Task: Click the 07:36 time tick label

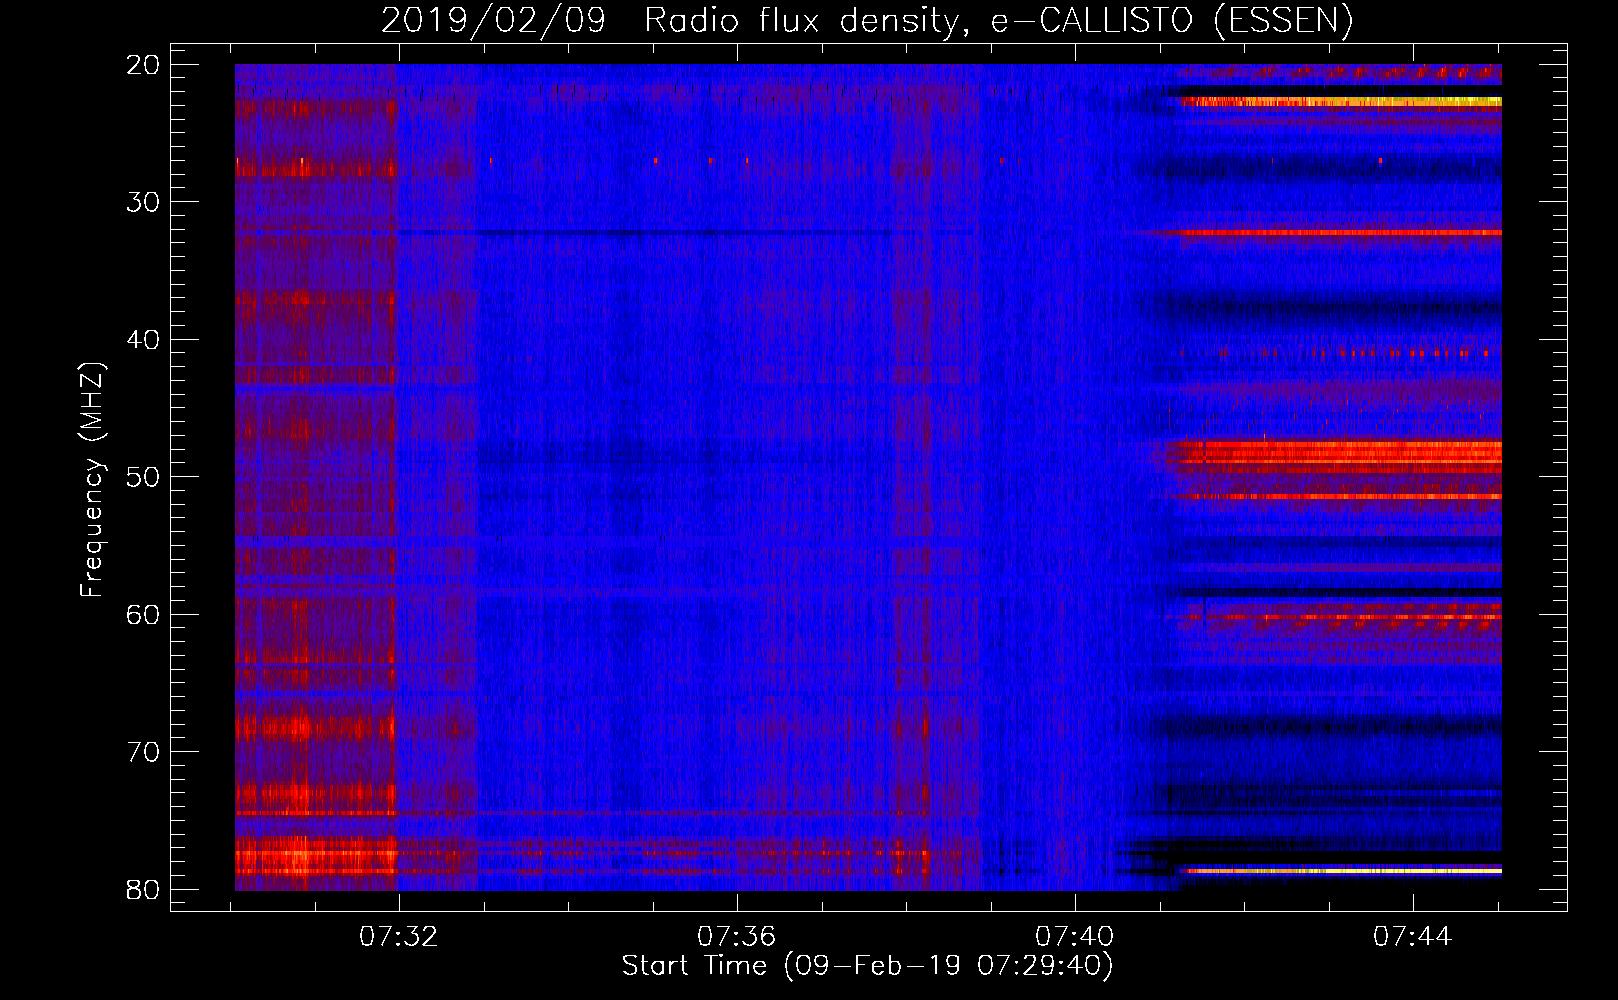Action: pyautogui.click(x=736, y=937)
